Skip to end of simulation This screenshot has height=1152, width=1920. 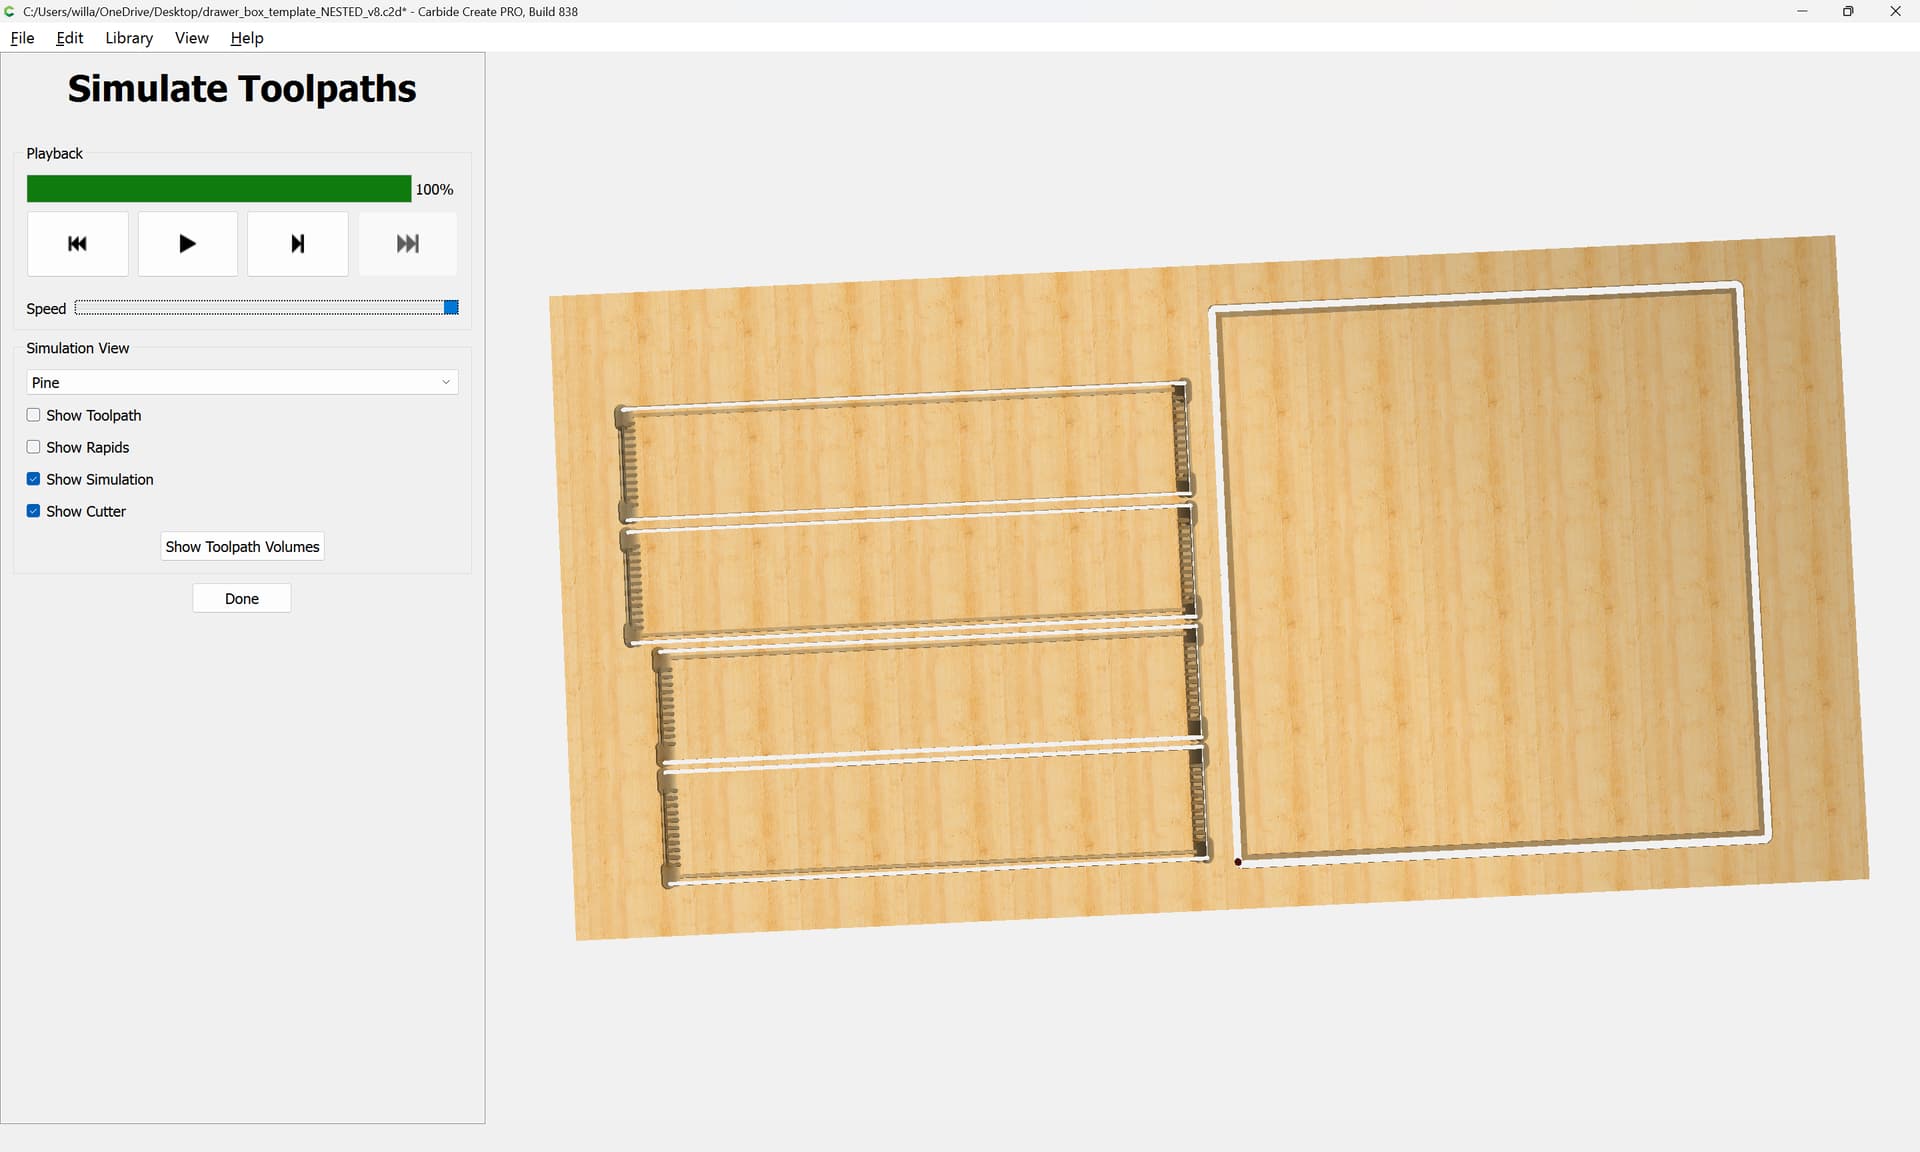pyautogui.click(x=407, y=243)
